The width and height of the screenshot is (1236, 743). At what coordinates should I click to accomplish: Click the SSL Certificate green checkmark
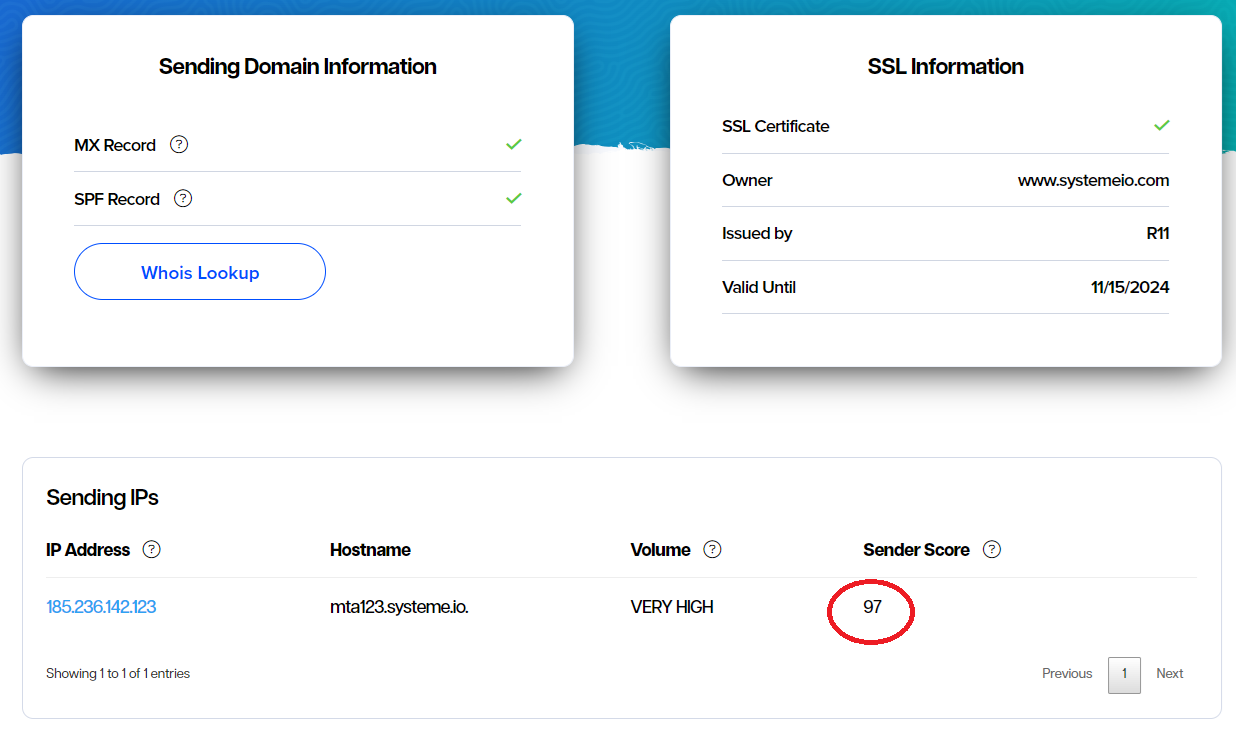tap(1161, 125)
